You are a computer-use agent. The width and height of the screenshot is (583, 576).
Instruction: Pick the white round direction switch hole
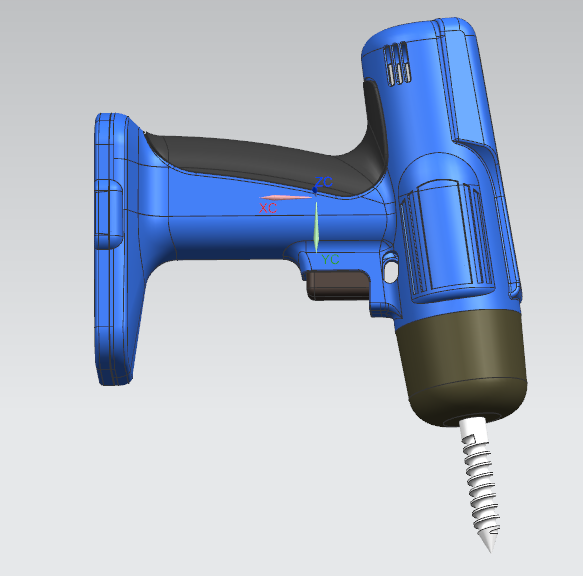click(x=390, y=271)
